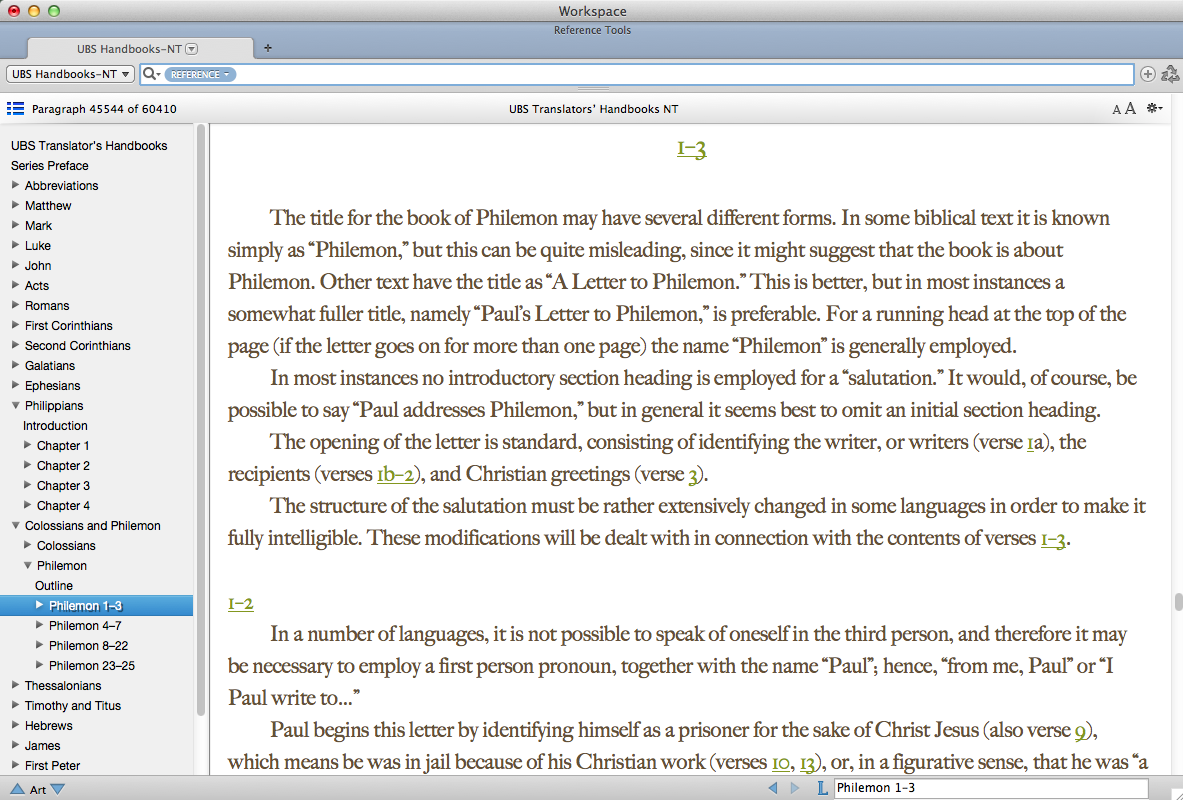Click the down triangle next to Art
This screenshot has height=800, width=1183.
pyautogui.click(x=57, y=789)
